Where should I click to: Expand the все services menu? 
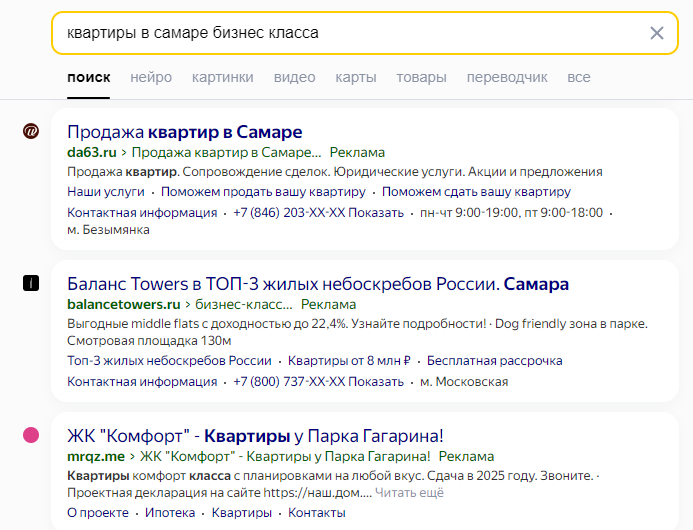(579, 77)
